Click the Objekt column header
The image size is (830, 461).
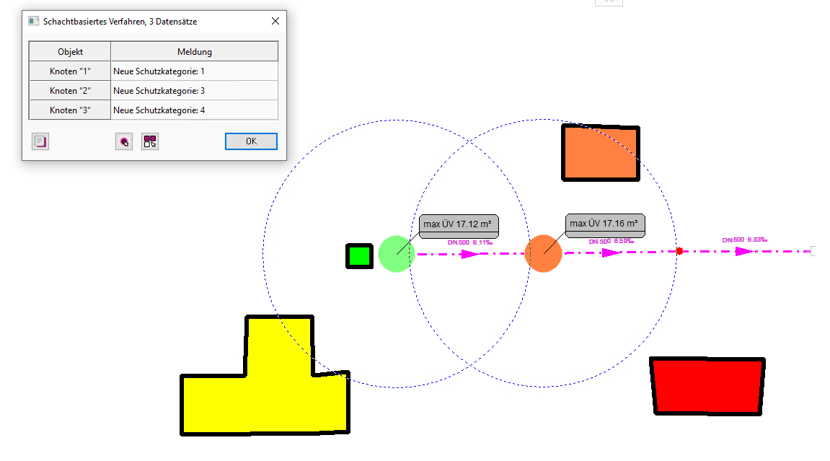coord(70,52)
